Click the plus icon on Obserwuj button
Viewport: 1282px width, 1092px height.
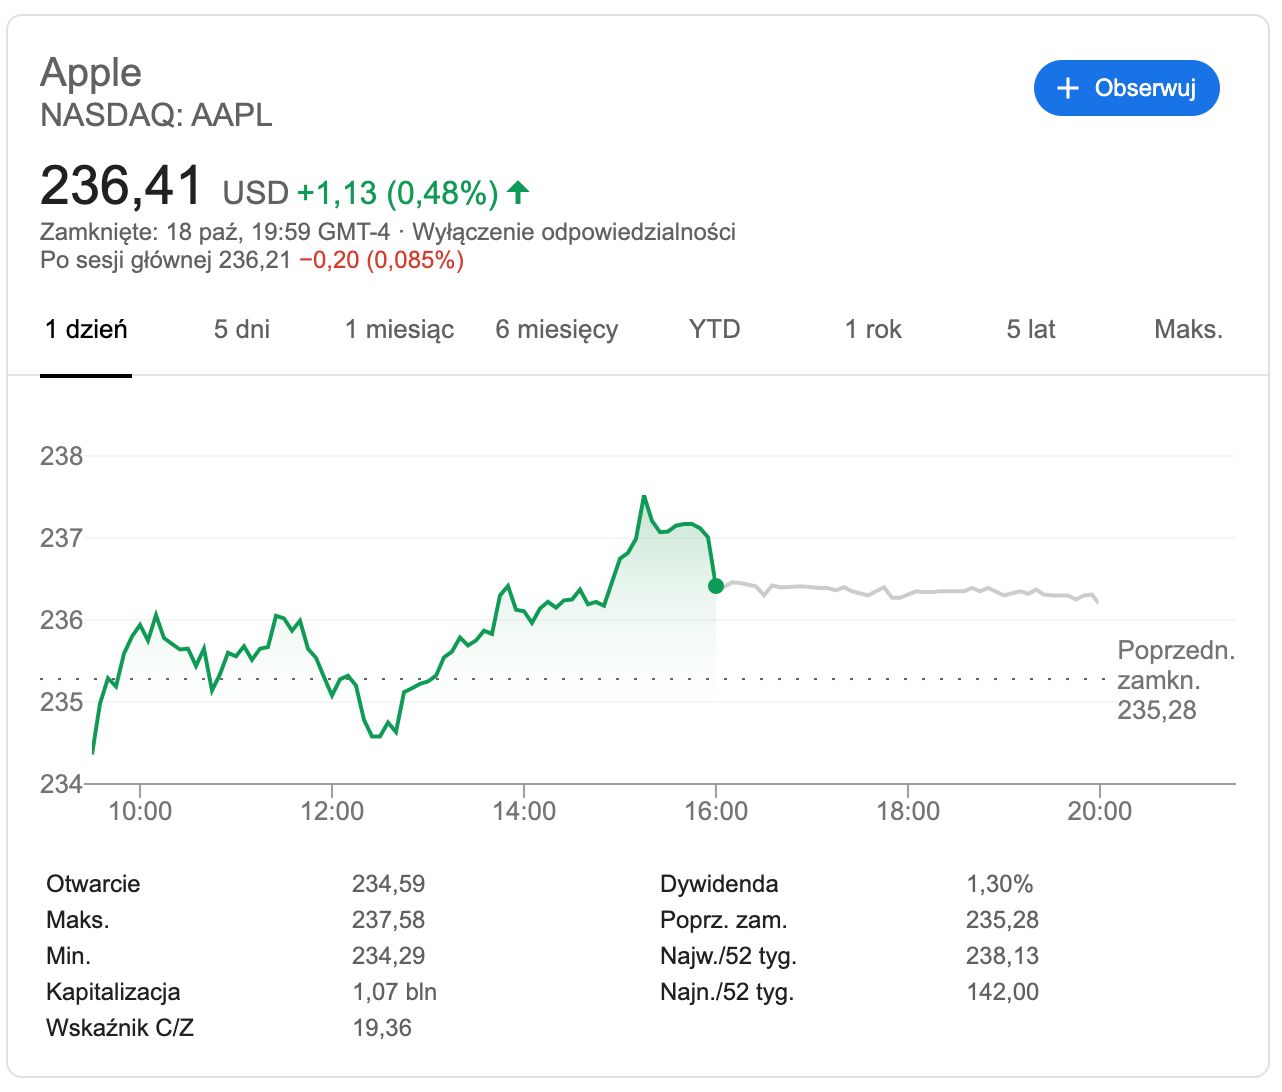pos(1068,88)
